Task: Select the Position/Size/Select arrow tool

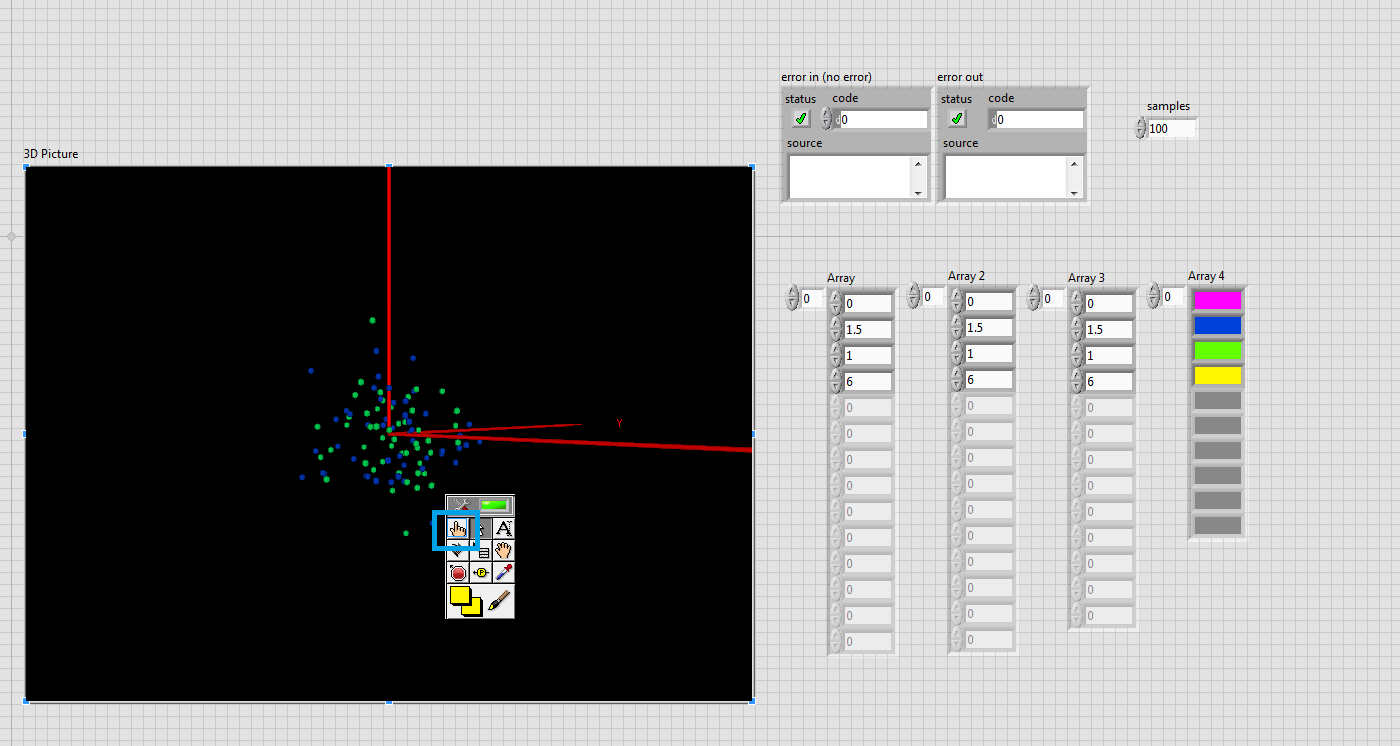Action: [481, 528]
